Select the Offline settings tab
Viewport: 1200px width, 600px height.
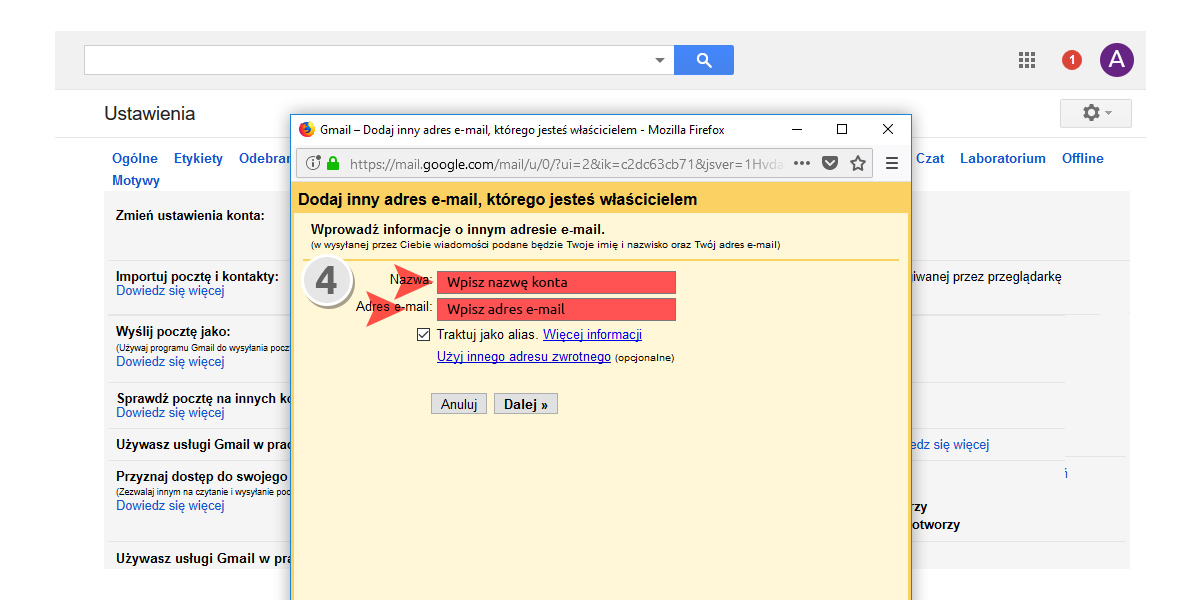coord(1083,159)
